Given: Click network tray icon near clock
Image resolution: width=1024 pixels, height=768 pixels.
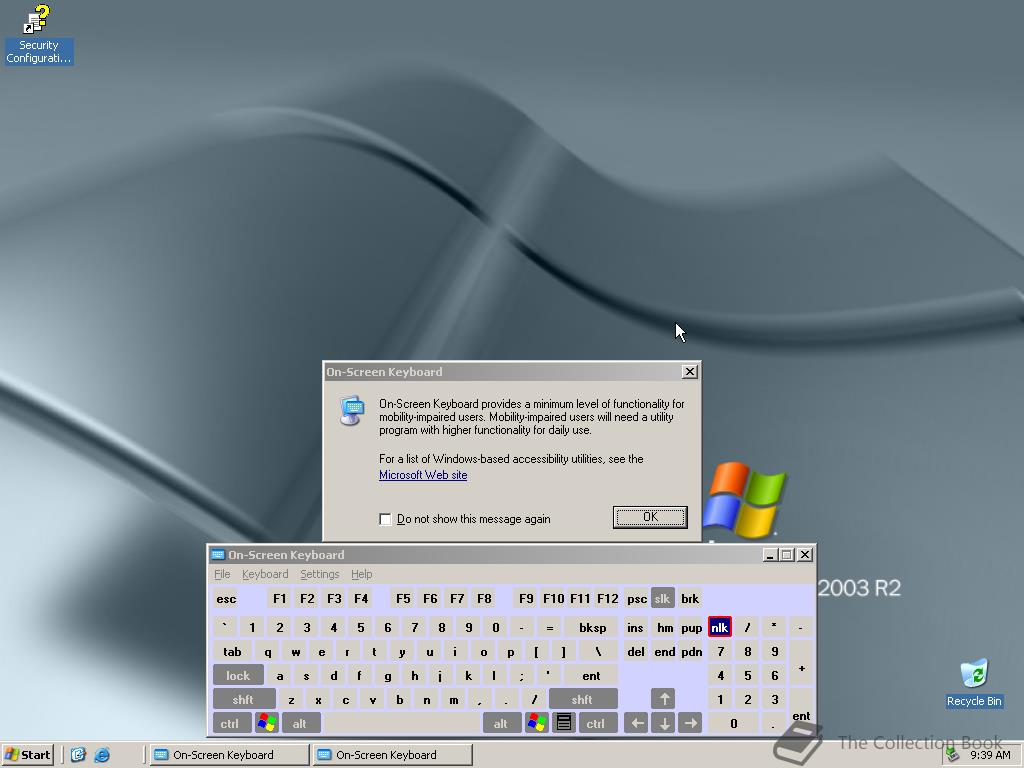Looking at the screenshot, I should tap(953, 755).
